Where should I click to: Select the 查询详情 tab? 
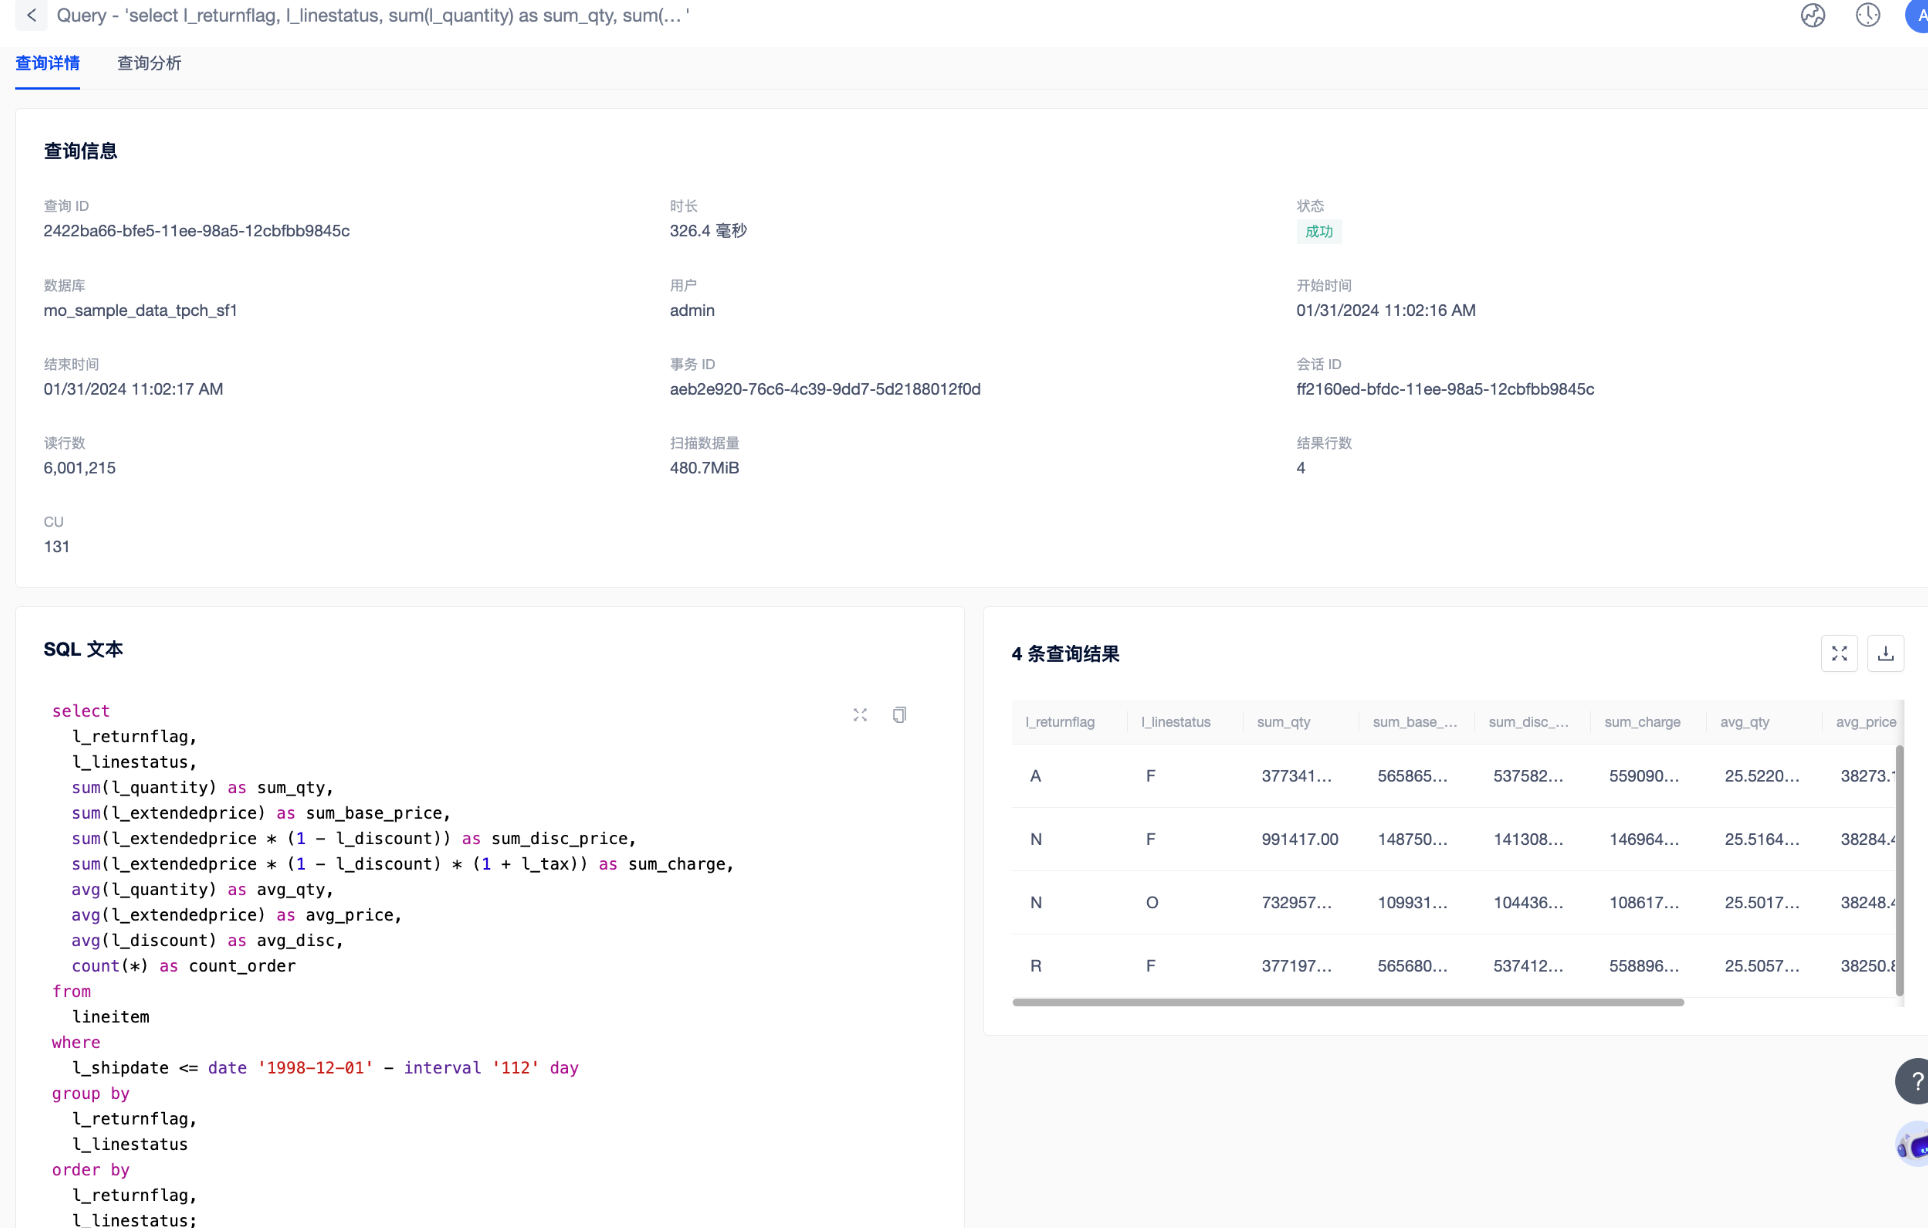point(47,63)
